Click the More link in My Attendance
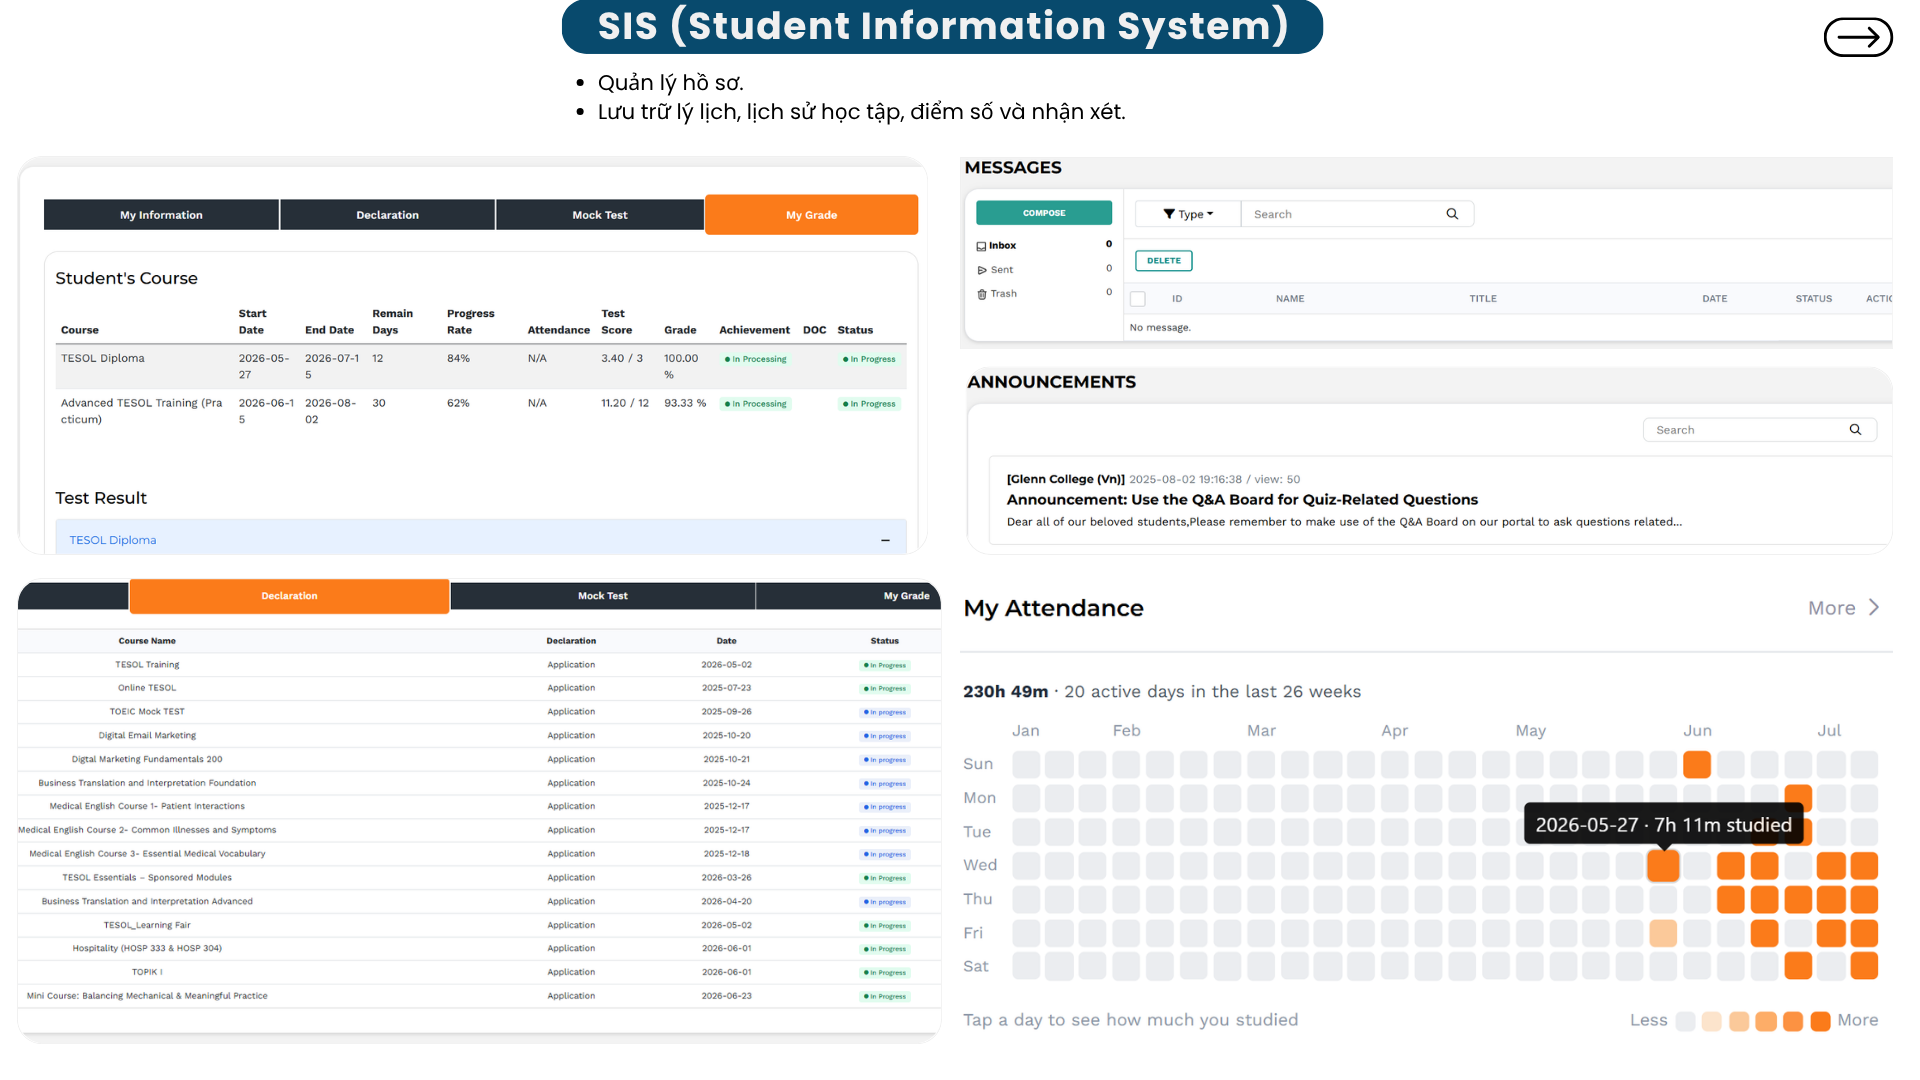Viewport: 1920px width, 1080px height. [x=1832, y=608]
